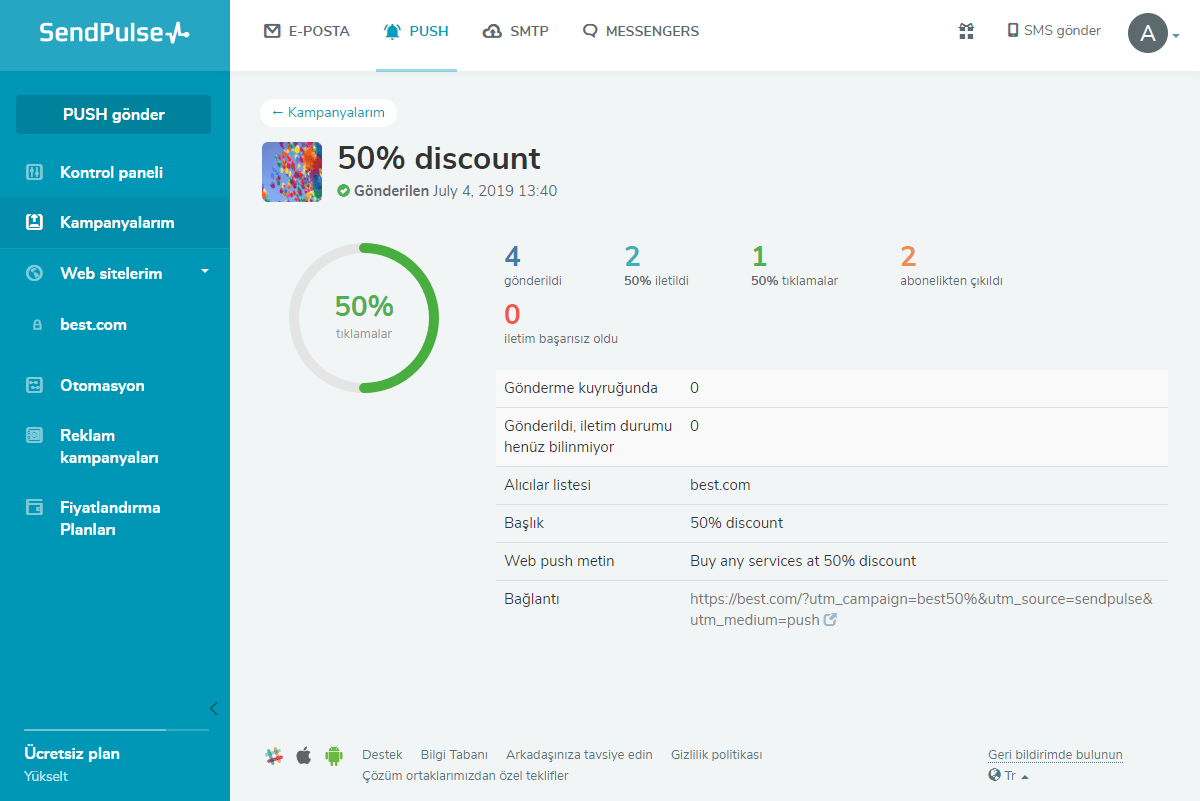Screen dimensions: 1200x801
Task: Collapse the sidebar with chevron arrow
Action: (x=213, y=709)
